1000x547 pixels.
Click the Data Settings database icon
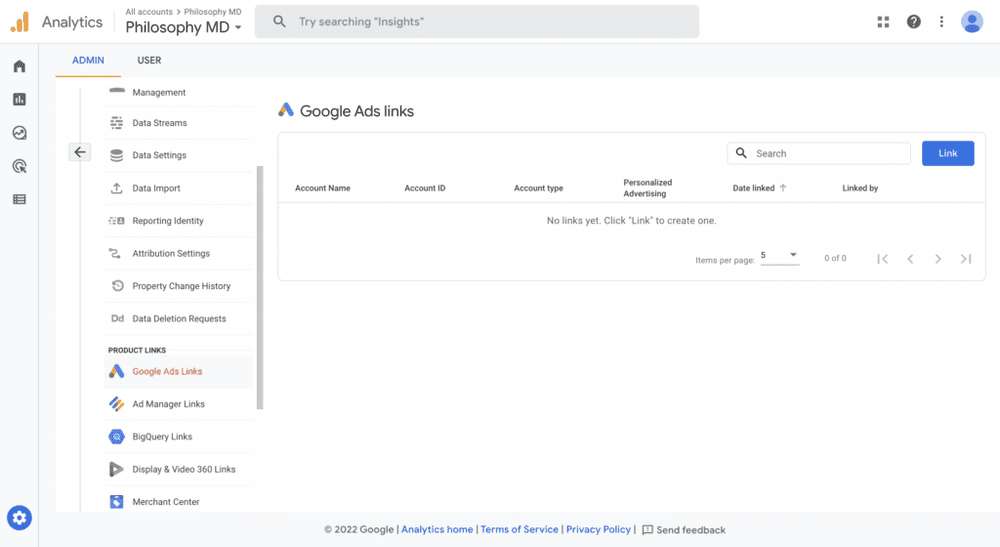click(x=117, y=155)
